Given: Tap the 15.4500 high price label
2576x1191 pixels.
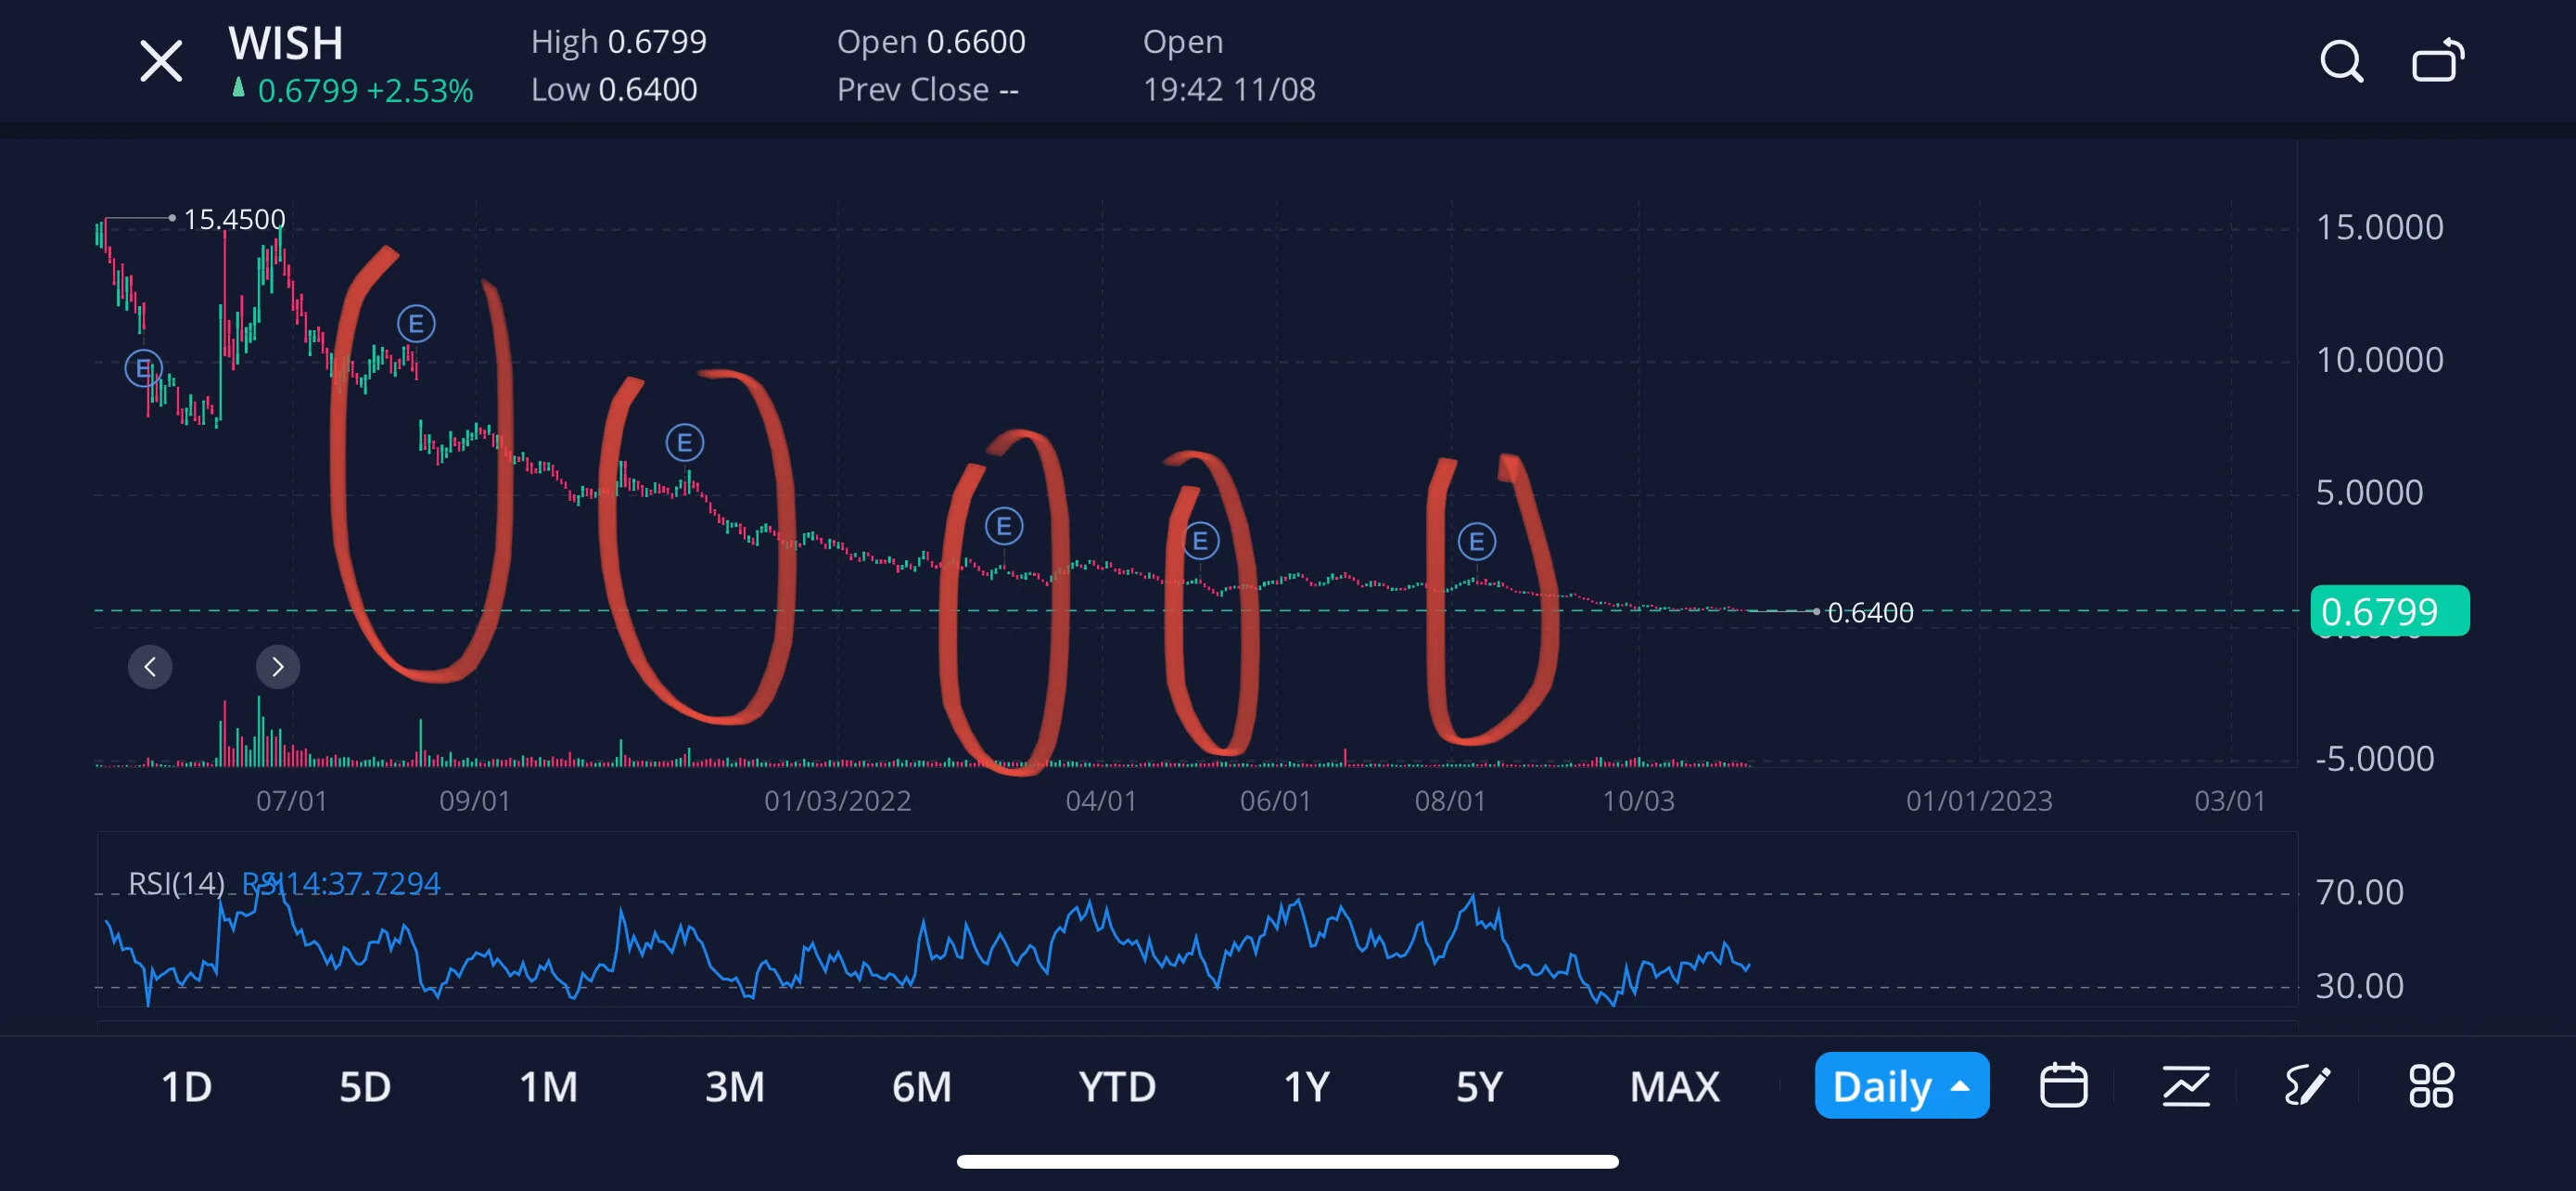Looking at the screenshot, I should coord(234,219).
